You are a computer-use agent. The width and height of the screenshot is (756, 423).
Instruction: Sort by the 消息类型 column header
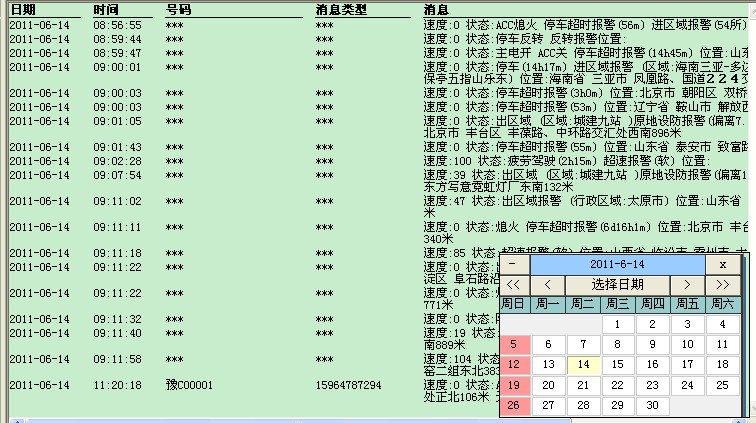point(341,10)
